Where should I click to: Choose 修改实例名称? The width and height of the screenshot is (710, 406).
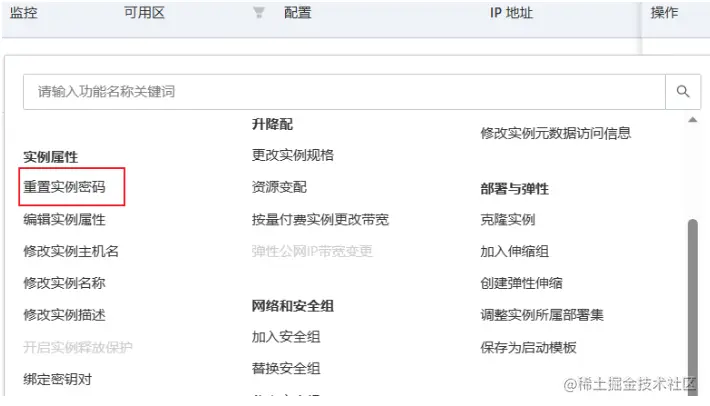[x=64, y=283]
